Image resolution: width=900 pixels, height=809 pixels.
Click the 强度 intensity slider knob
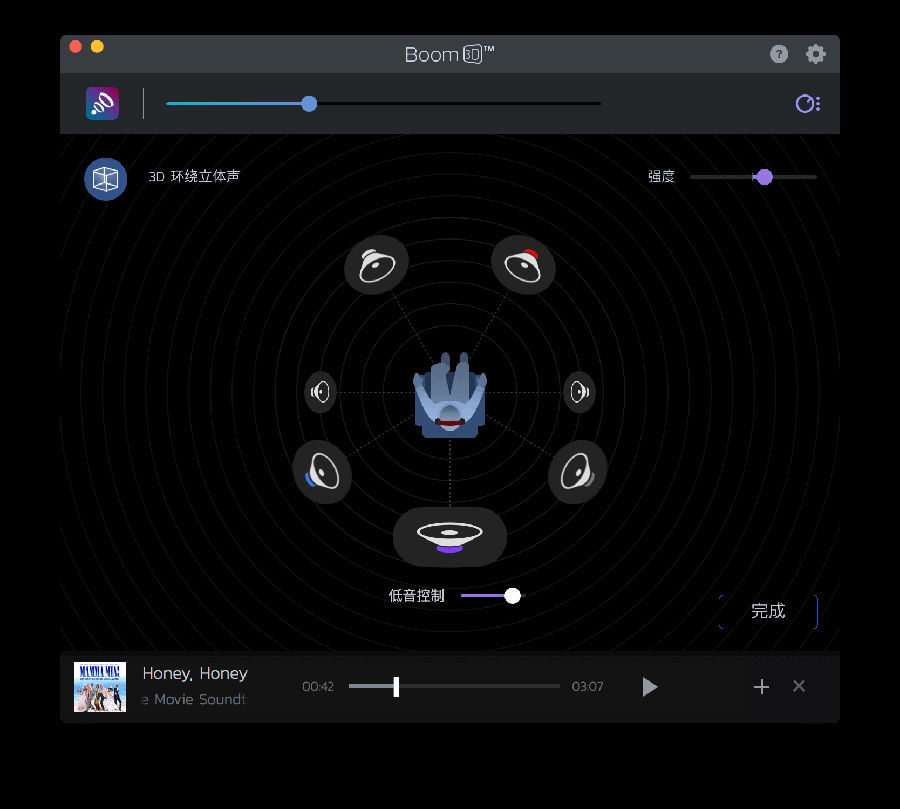764,177
